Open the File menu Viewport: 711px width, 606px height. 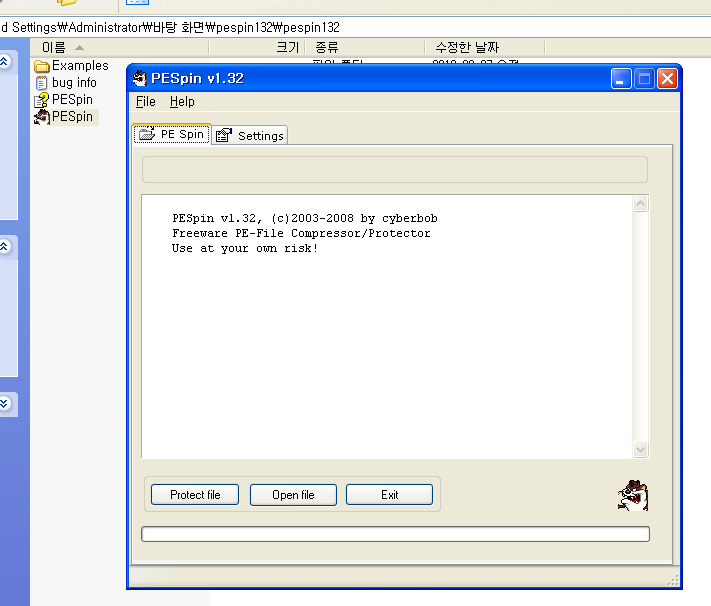[x=145, y=102]
